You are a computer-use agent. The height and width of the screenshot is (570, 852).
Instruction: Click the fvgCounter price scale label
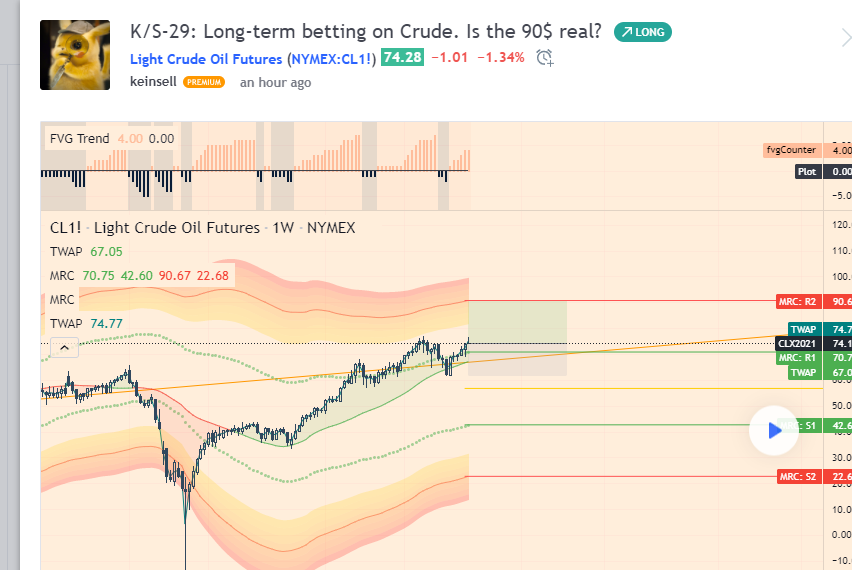[x=790, y=150]
